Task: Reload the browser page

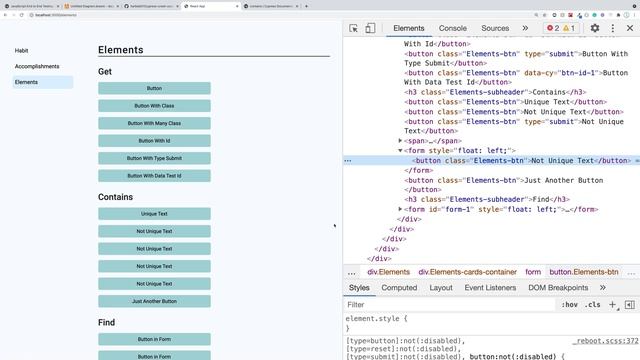Action: (22, 15)
